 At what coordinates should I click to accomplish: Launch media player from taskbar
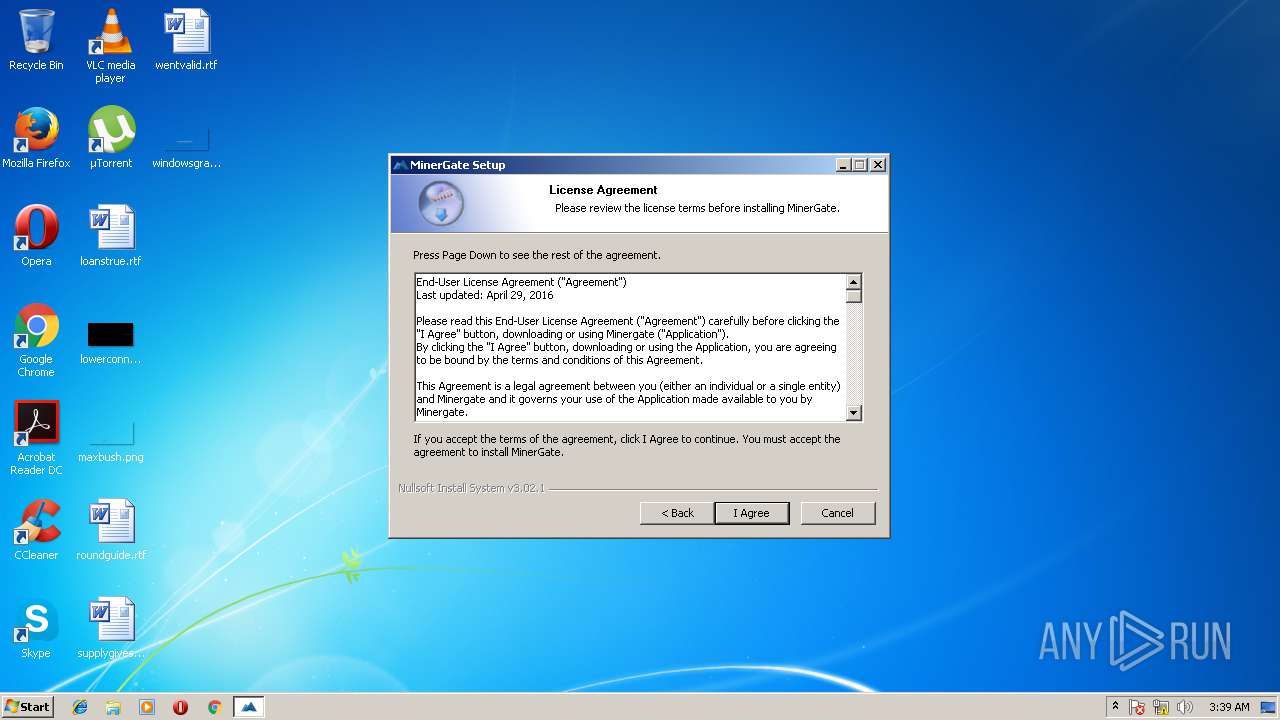[147, 707]
